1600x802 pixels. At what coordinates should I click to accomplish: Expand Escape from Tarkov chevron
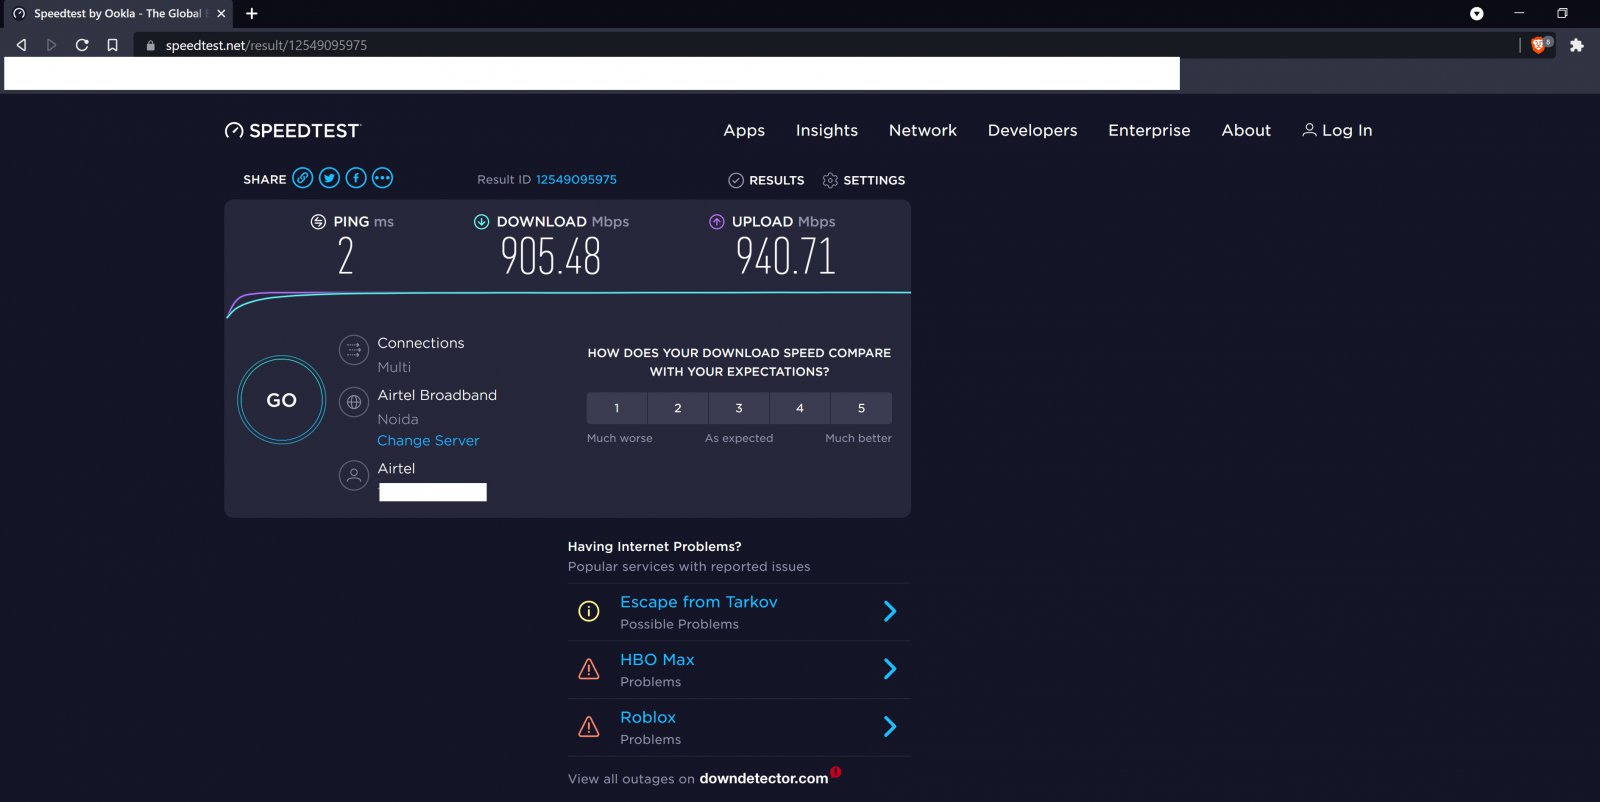[x=890, y=611]
